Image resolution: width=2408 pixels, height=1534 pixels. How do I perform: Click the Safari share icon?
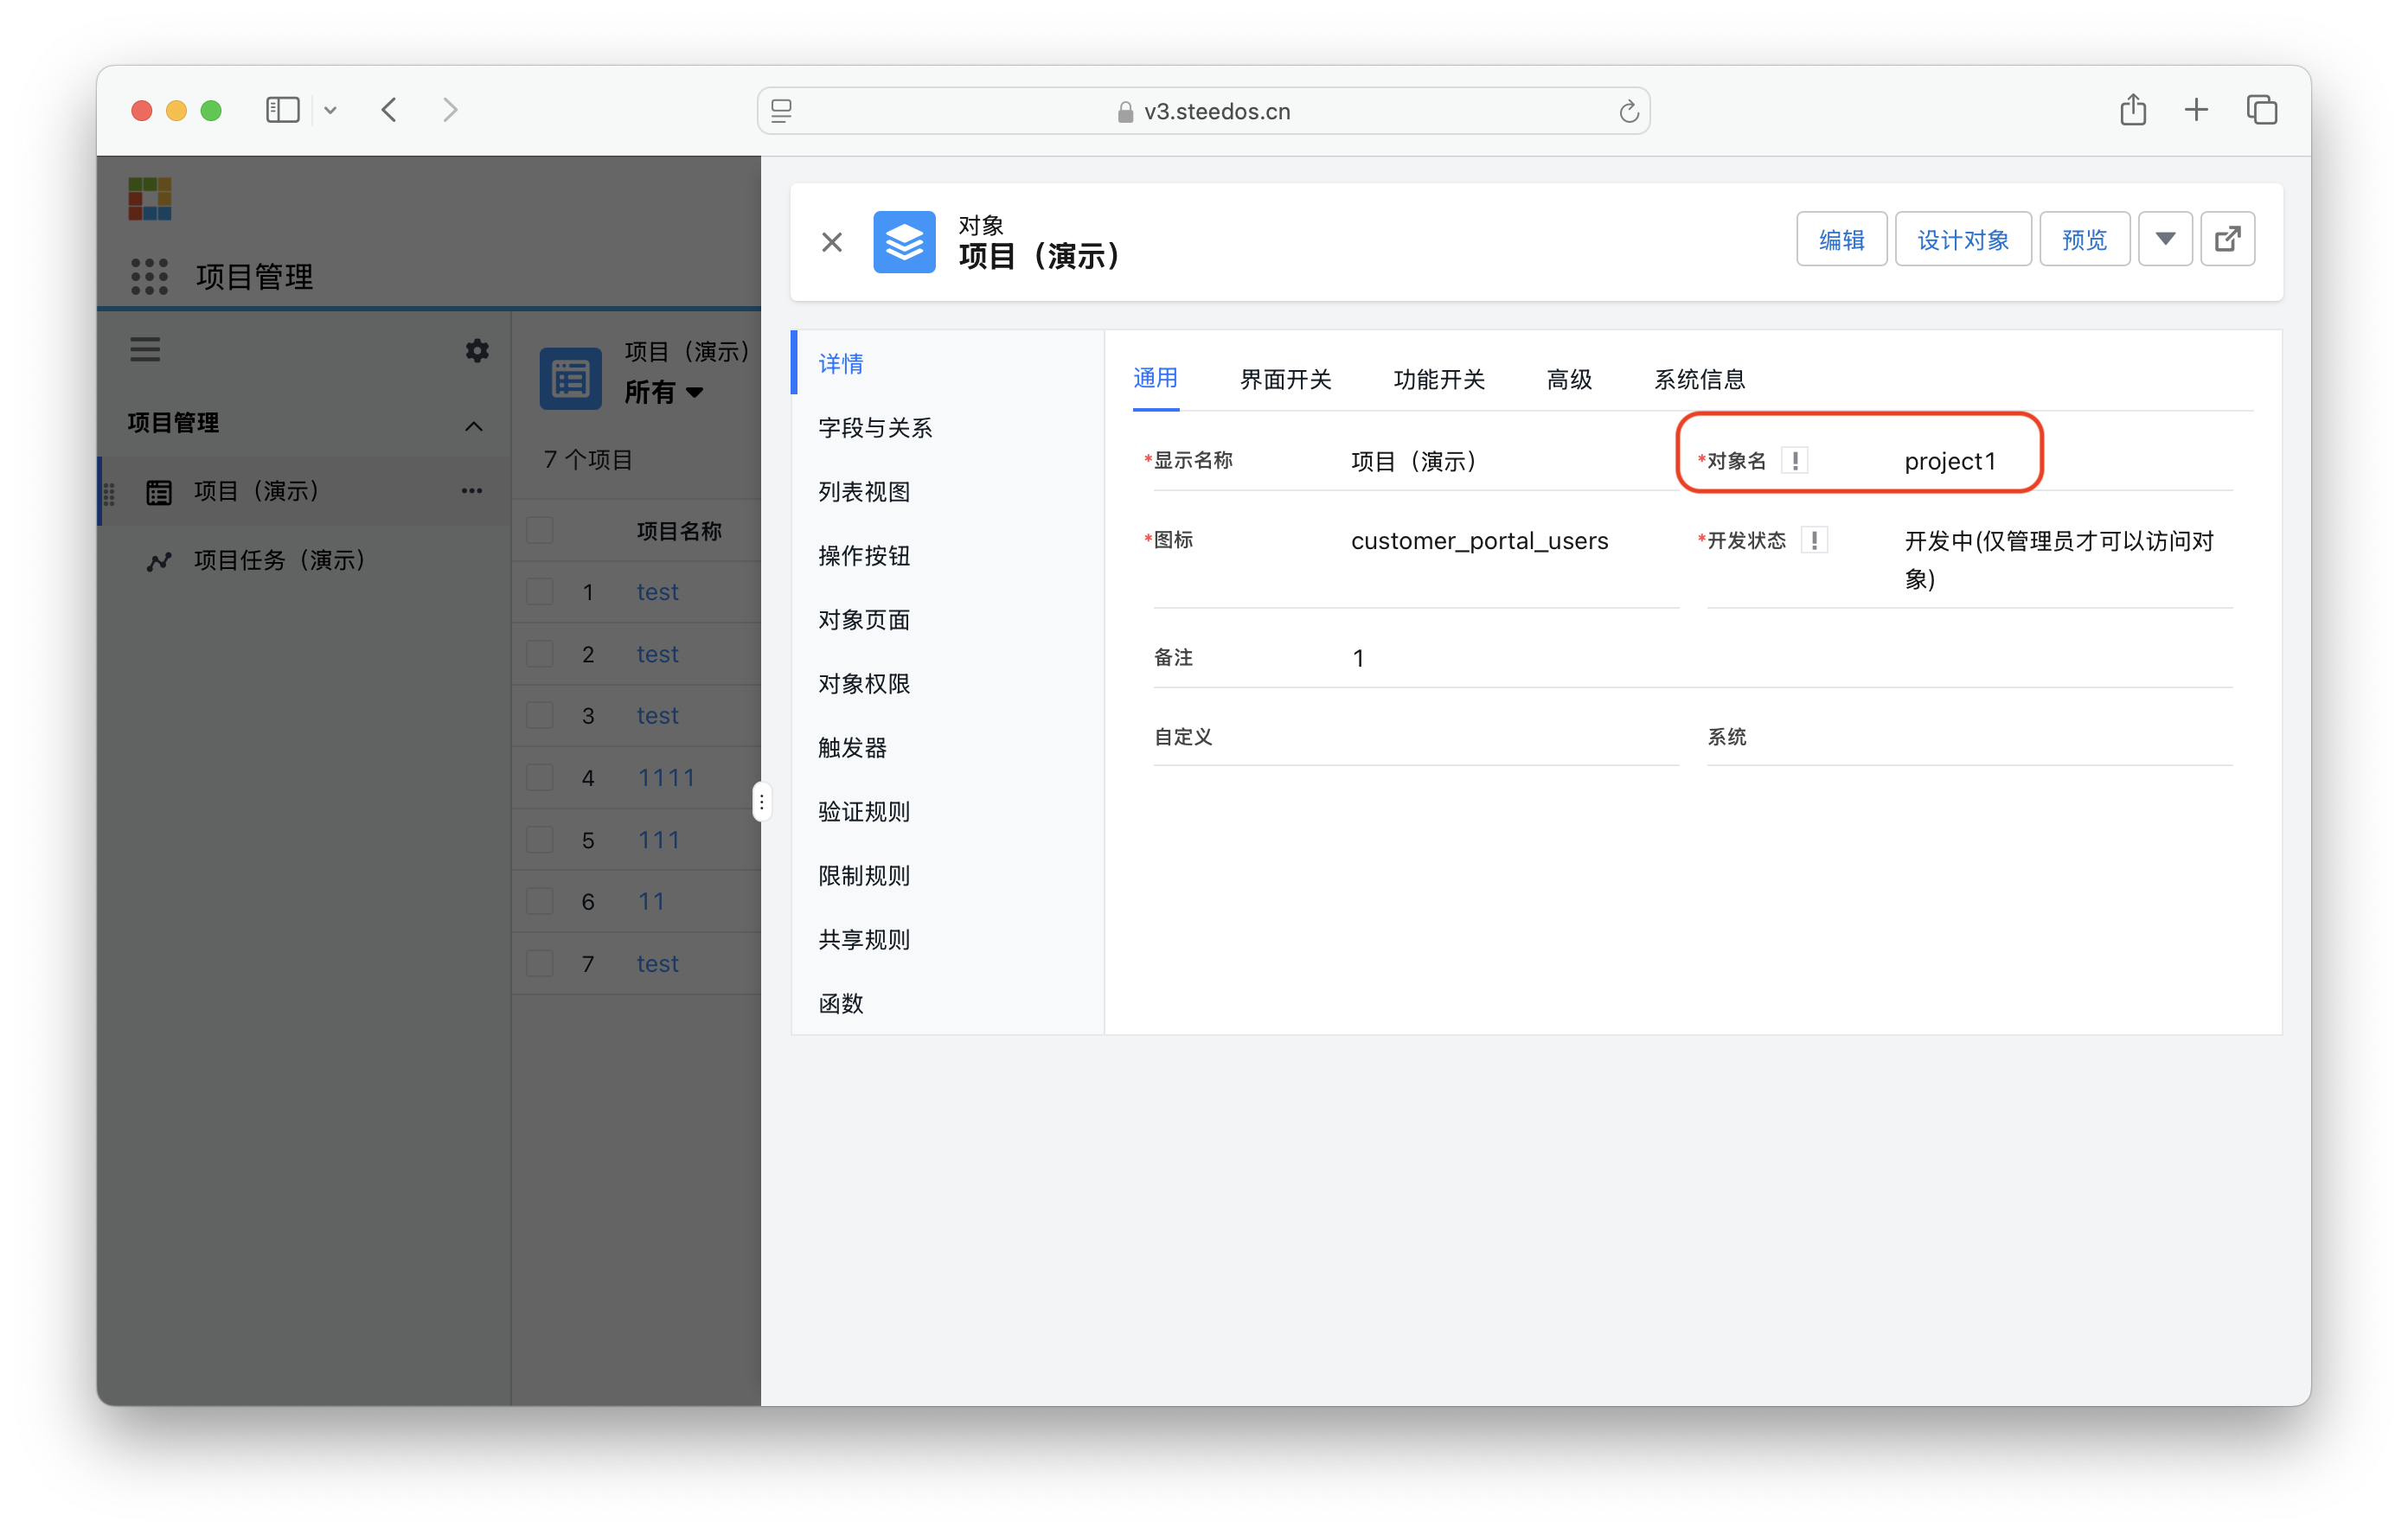[x=2132, y=109]
